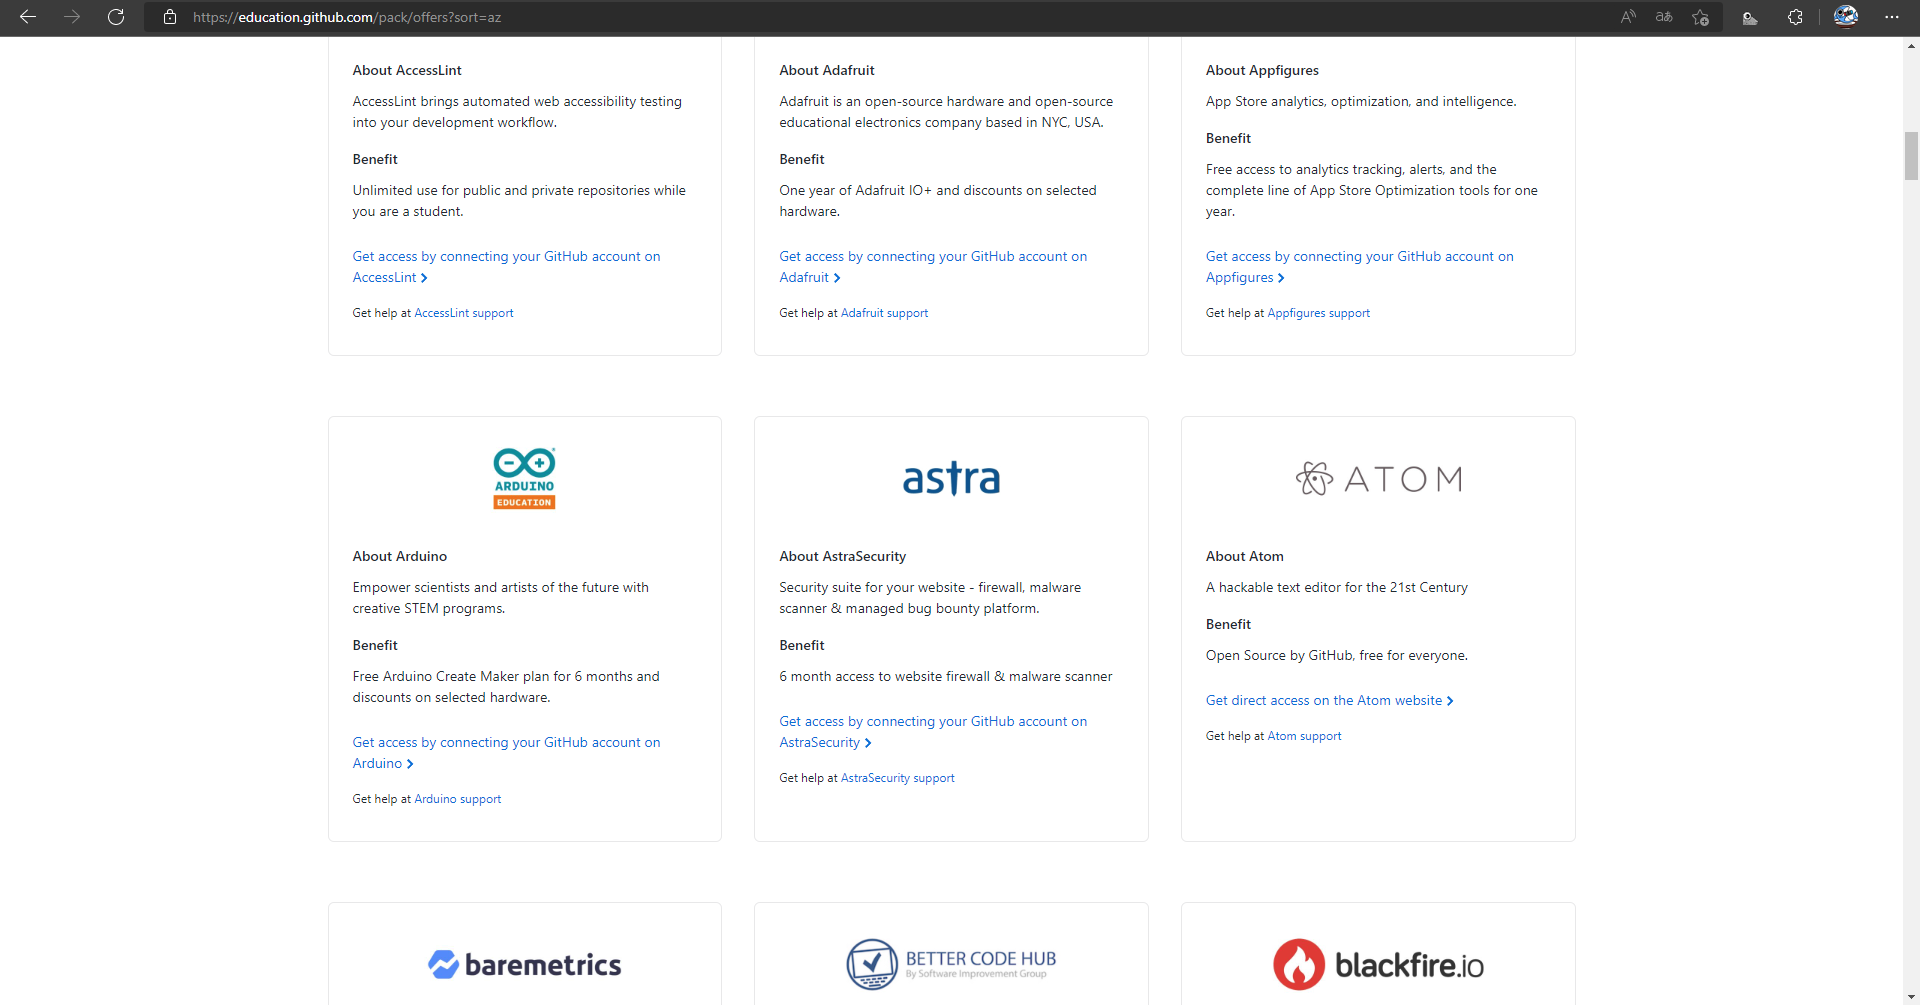Open the read aloud icon in toolbar
The width and height of the screenshot is (1920, 1005).
[1629, 17]
